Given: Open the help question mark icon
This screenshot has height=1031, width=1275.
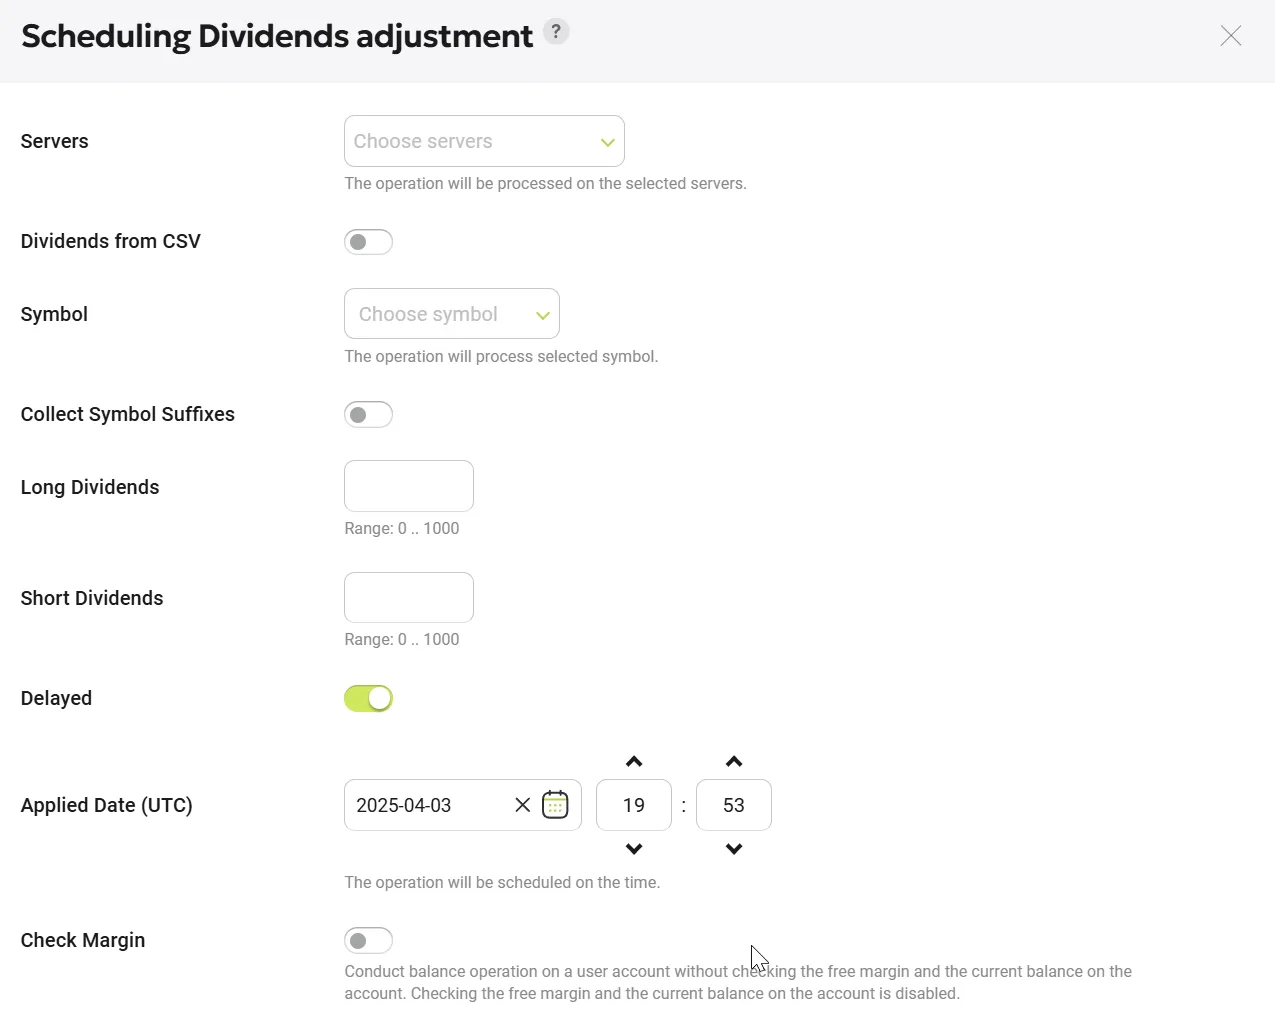Looking at the screenshot, I should 556,32.
